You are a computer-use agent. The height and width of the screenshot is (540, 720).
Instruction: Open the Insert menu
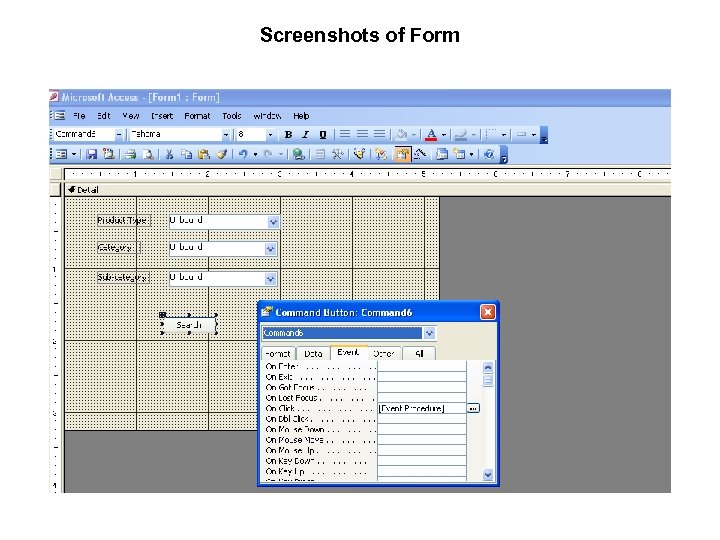coord(162,116)
